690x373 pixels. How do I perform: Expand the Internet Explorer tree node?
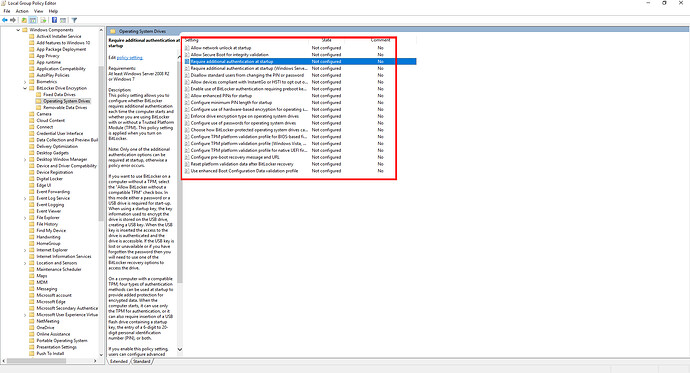pyautogui.click(x=25, y=250)
